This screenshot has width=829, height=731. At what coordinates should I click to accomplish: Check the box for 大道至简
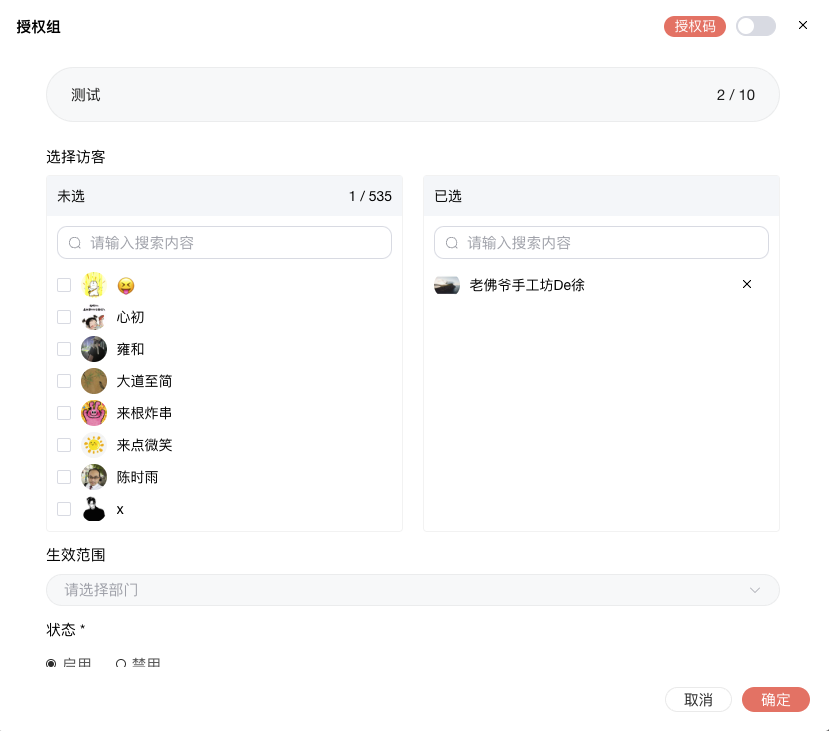pos(64,381)
